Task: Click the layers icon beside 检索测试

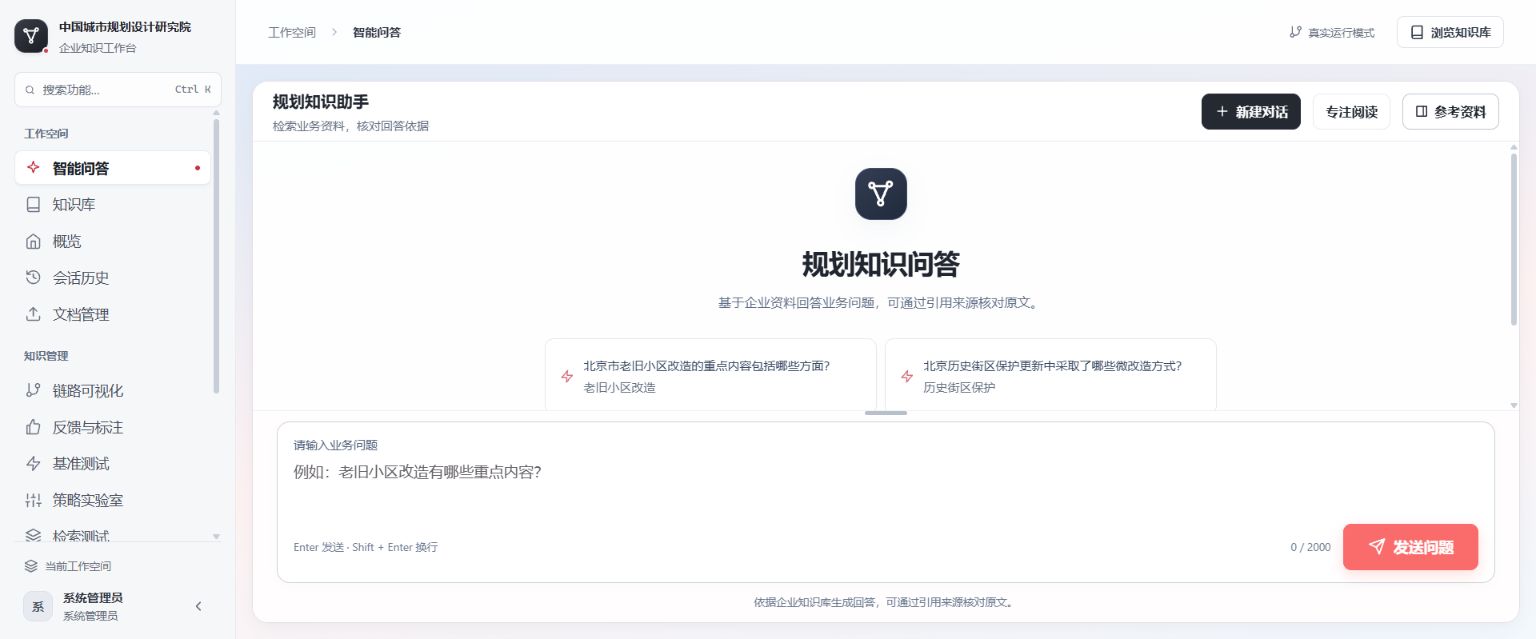Action: point(33,535)
